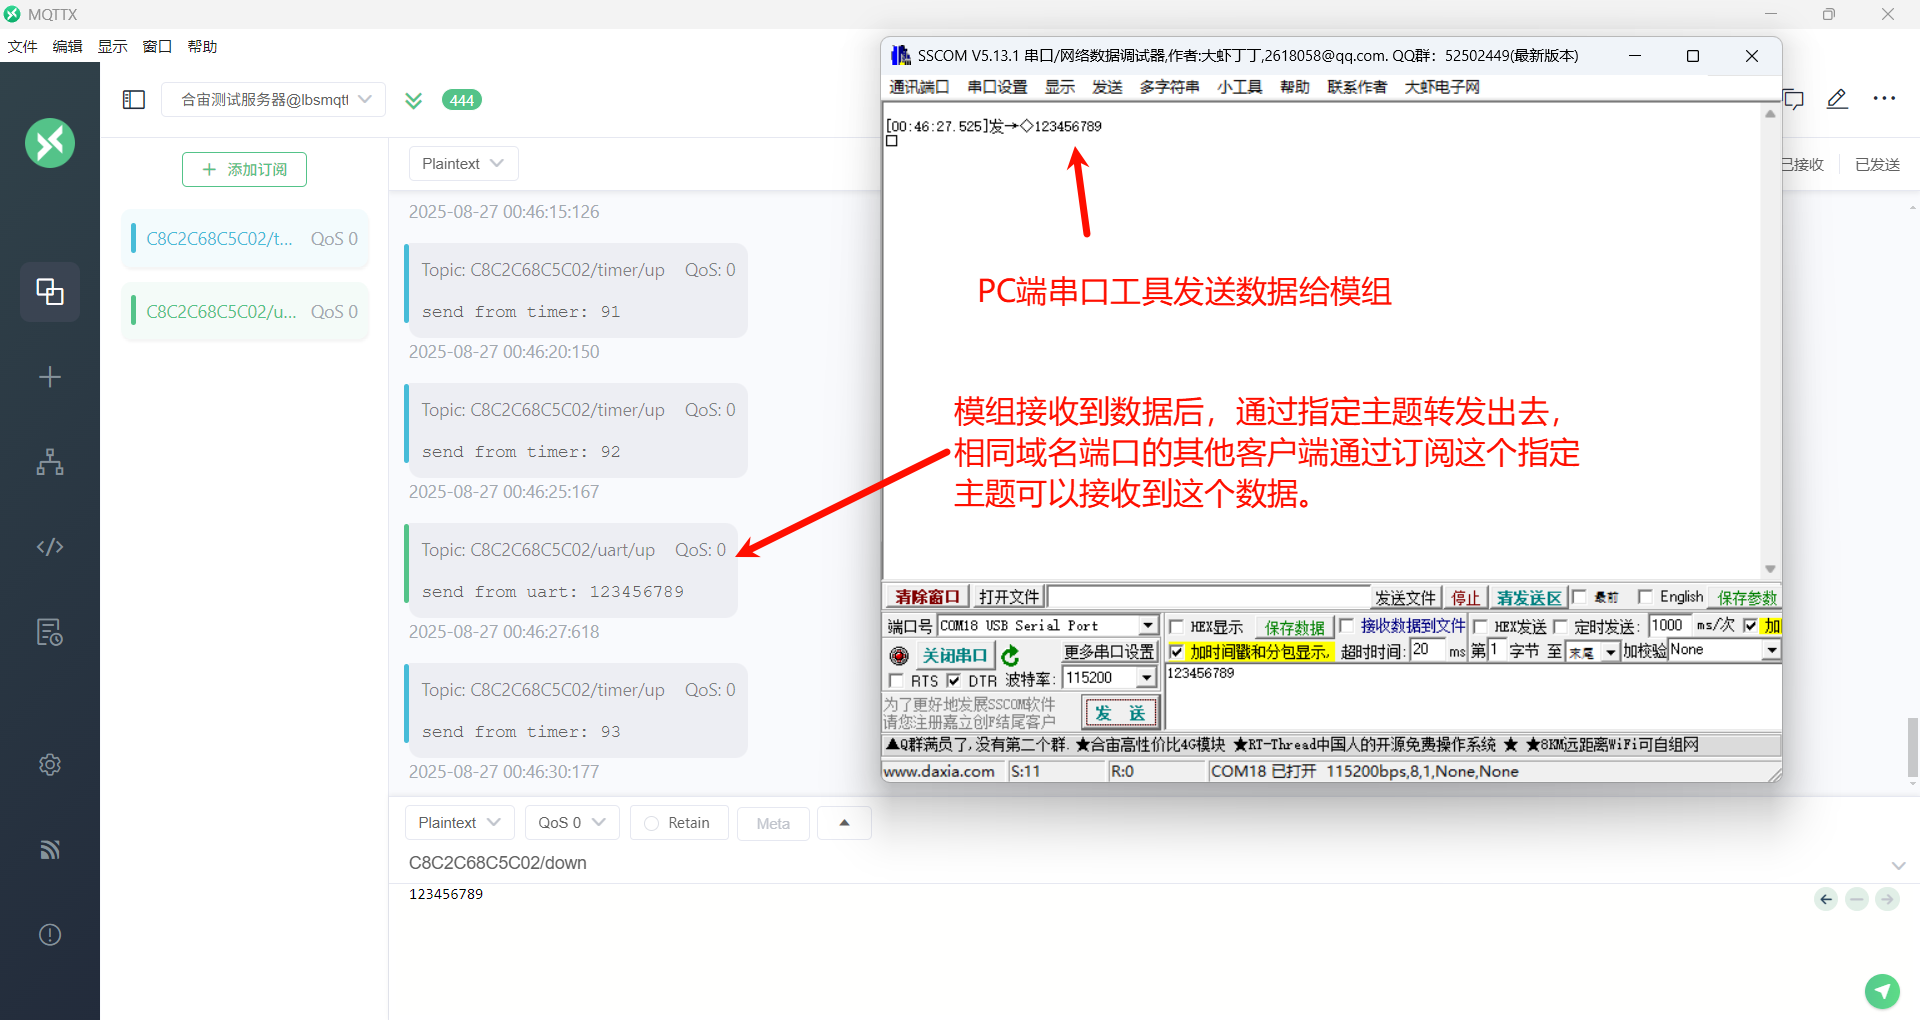The width and height of the screenshot is (1920, 1020).
Task: Click the previous payload history arrow
Action: click(1826, 899)
